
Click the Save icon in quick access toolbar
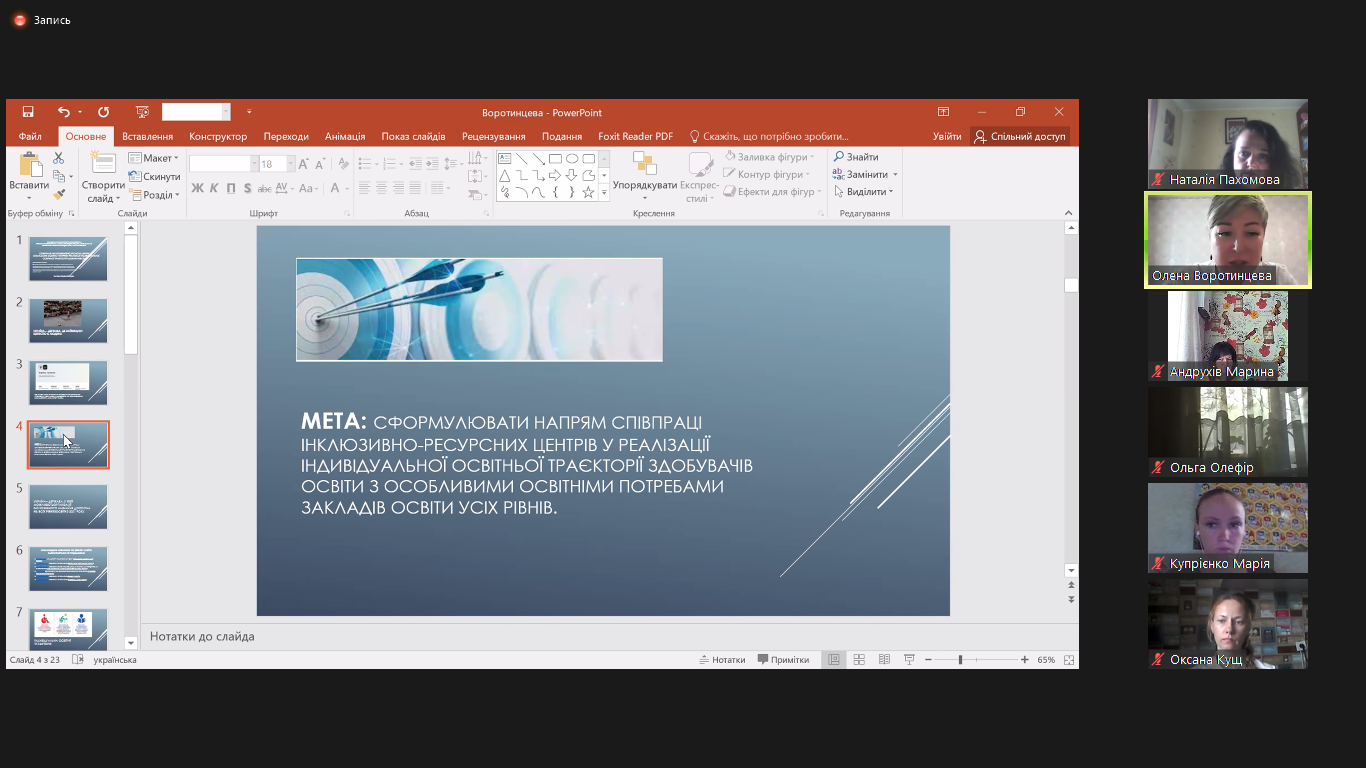point(28,112)
